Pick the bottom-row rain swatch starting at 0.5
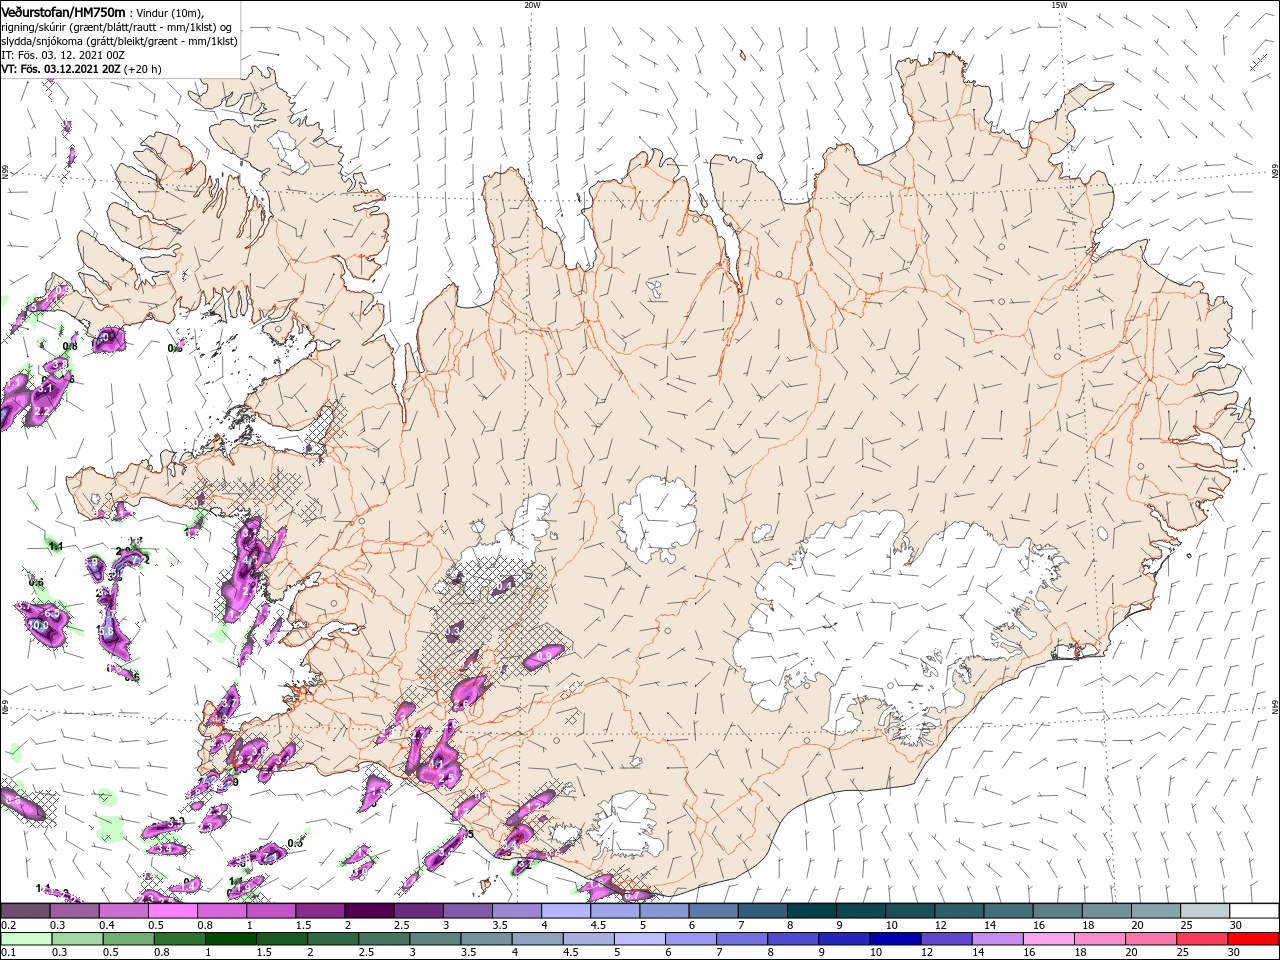Screen dimensions: 1280x960 pos(127,939)
